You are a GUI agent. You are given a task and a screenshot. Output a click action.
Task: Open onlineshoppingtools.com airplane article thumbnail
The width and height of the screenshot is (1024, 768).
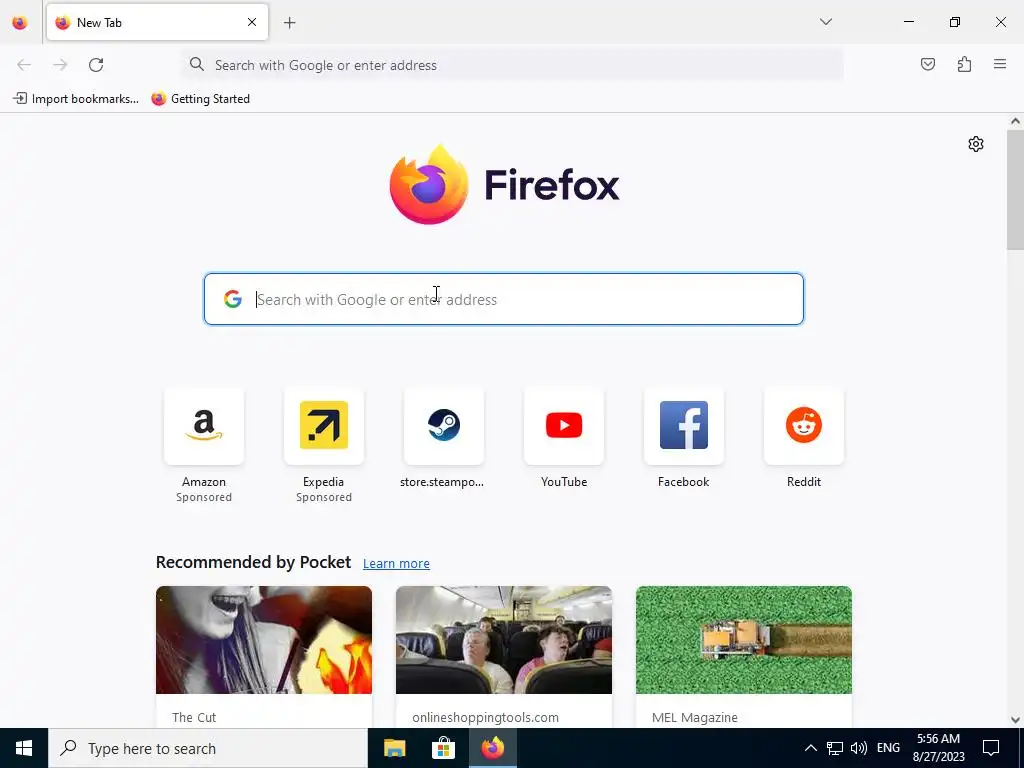click(x=504, y=640)
